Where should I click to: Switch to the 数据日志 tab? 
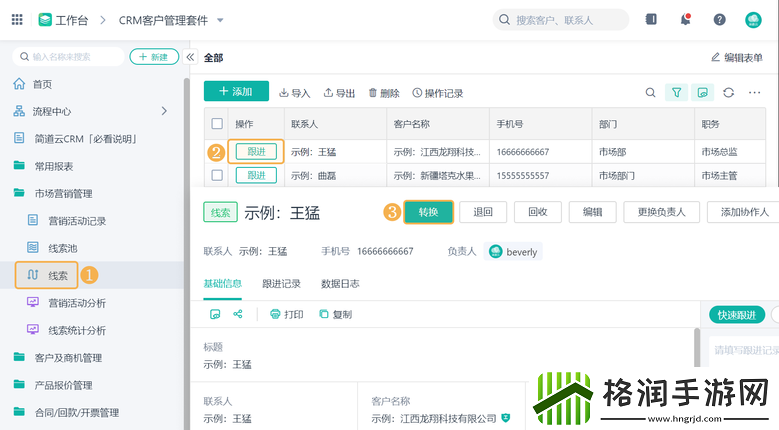tap(340, 284)
